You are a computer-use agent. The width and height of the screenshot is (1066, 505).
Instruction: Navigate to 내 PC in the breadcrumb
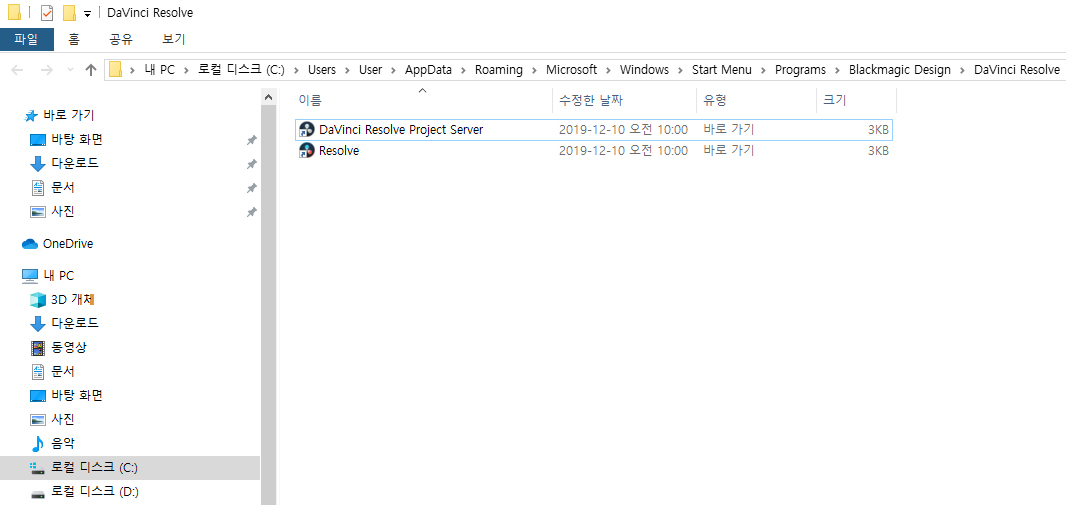160,69
